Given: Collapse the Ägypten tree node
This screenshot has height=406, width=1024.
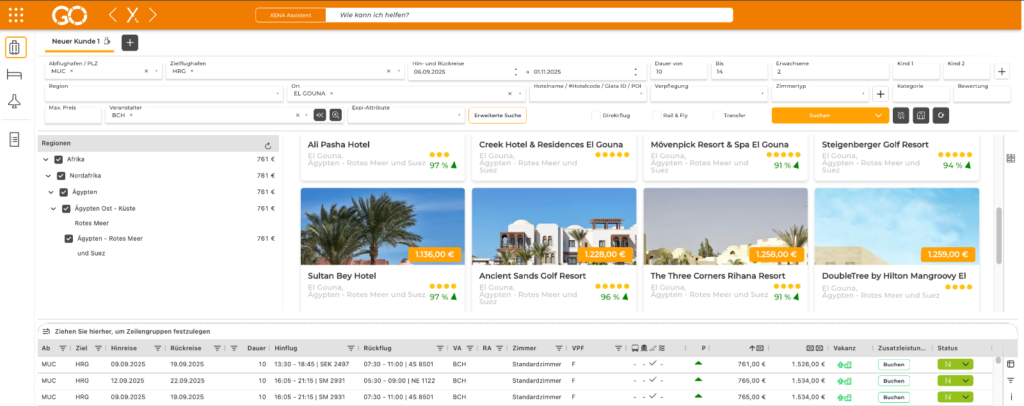Looking at the screenshot, I should 50,192.
